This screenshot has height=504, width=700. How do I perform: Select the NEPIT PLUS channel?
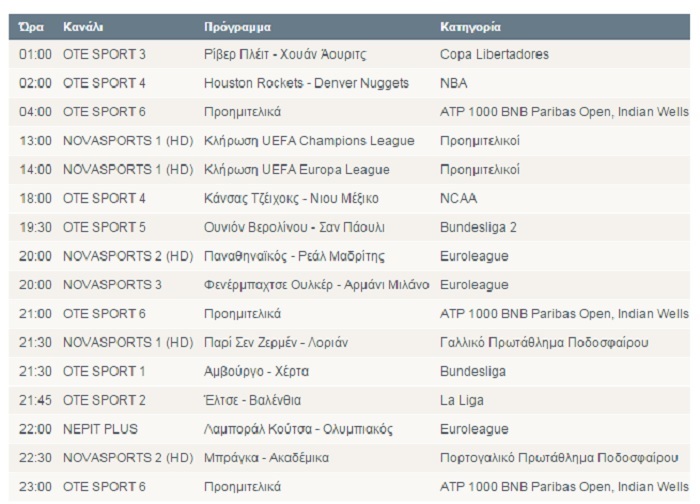[100, 429]
